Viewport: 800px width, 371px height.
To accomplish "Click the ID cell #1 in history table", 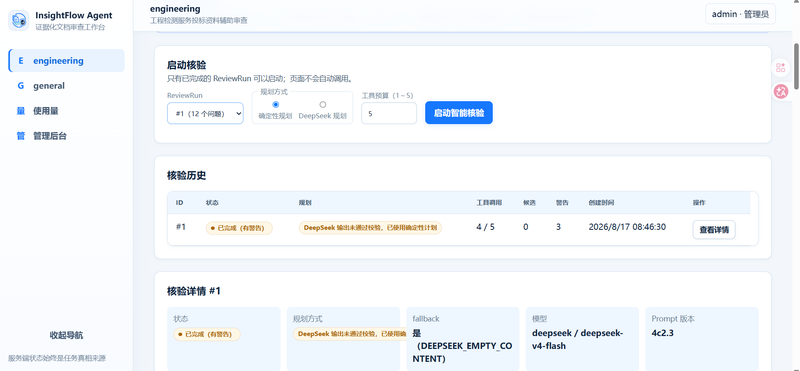I will tap(181, 227).
